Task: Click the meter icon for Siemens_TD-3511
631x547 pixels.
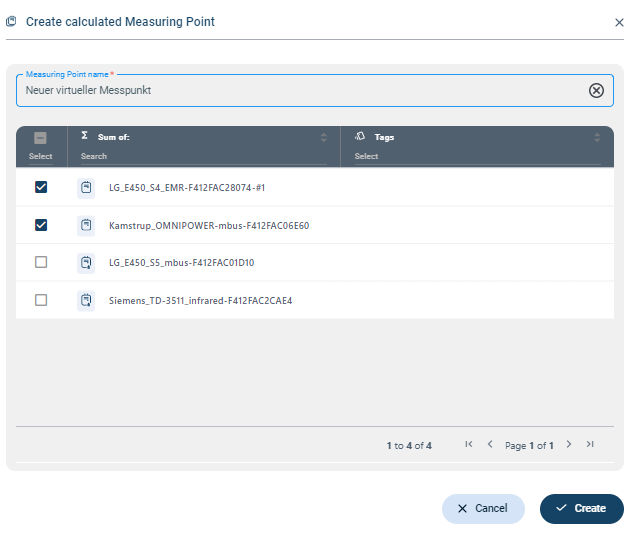Action: 86,300
